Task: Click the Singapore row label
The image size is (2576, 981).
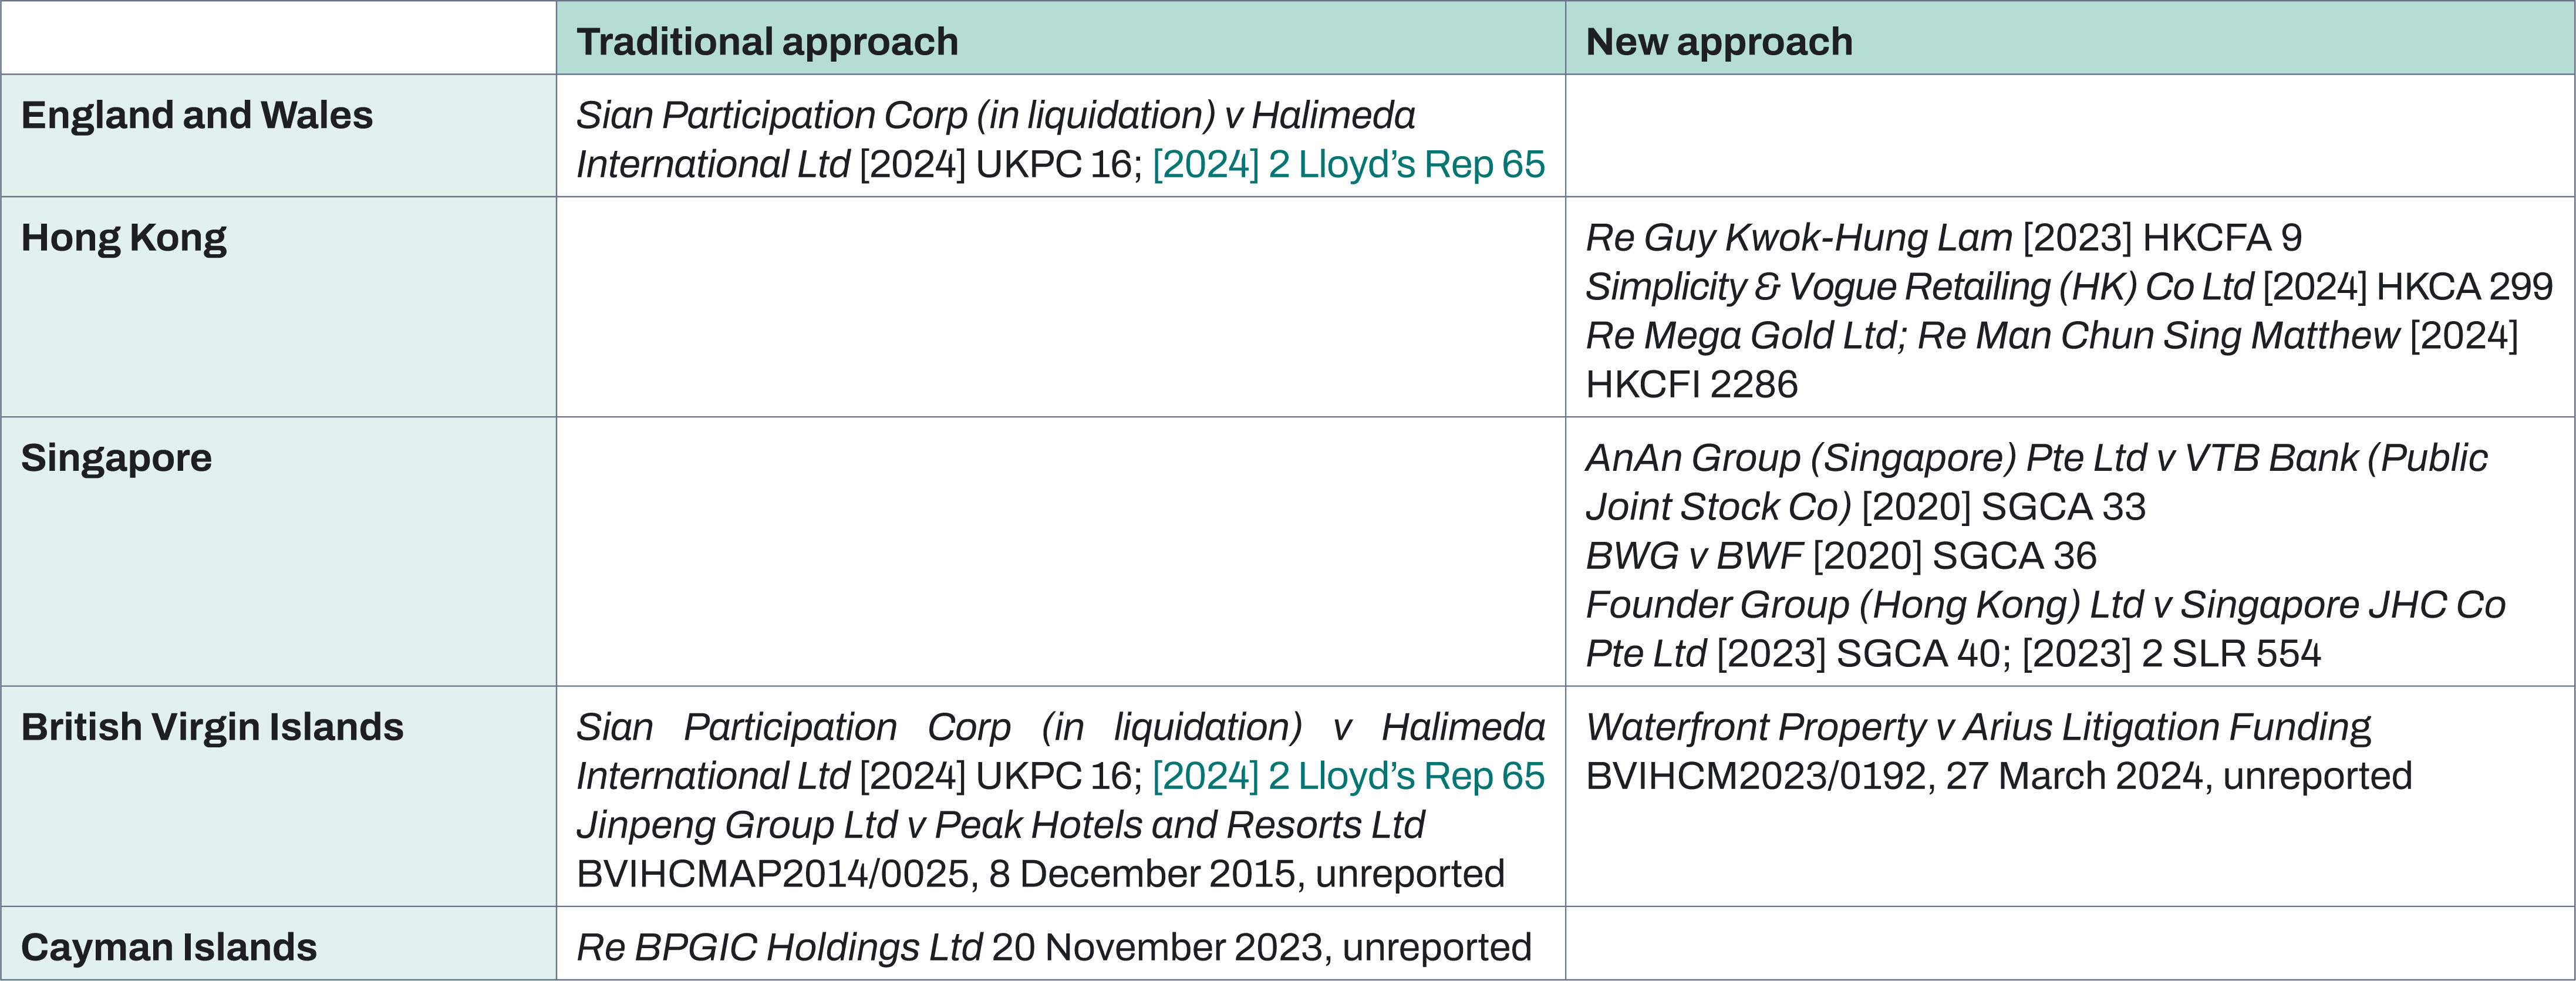Action: [116, 458]
